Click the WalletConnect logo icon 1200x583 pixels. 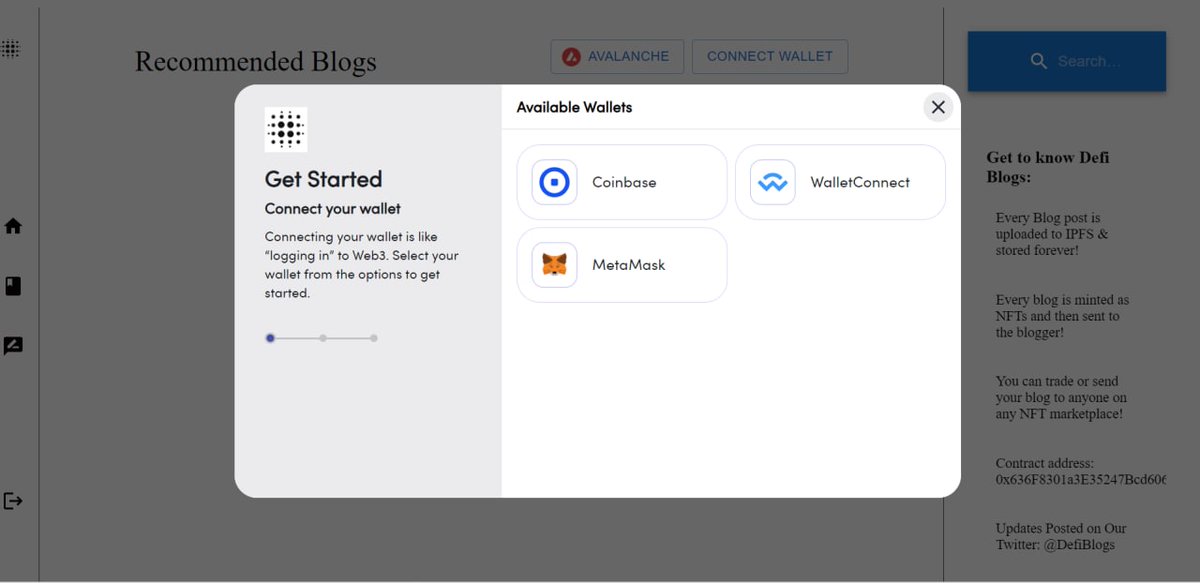pyautogui.click(x=773, y=183)
